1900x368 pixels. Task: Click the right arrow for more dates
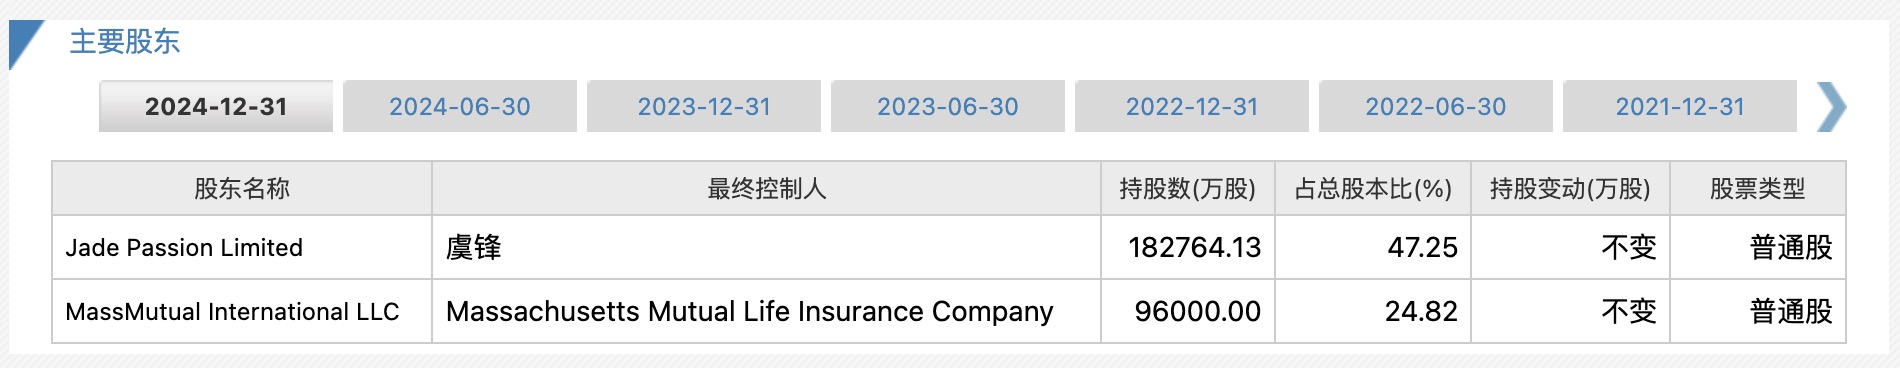(1831, 107)
